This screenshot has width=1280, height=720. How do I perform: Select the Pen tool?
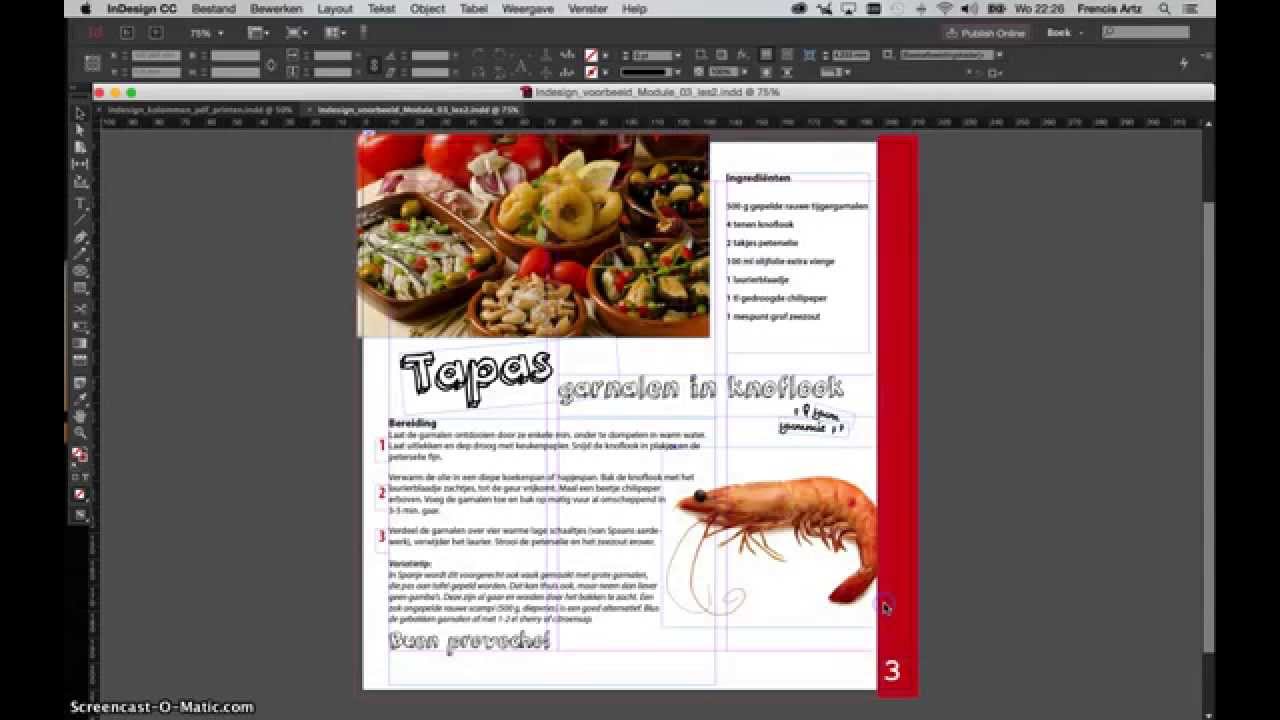tap(80, 237)
